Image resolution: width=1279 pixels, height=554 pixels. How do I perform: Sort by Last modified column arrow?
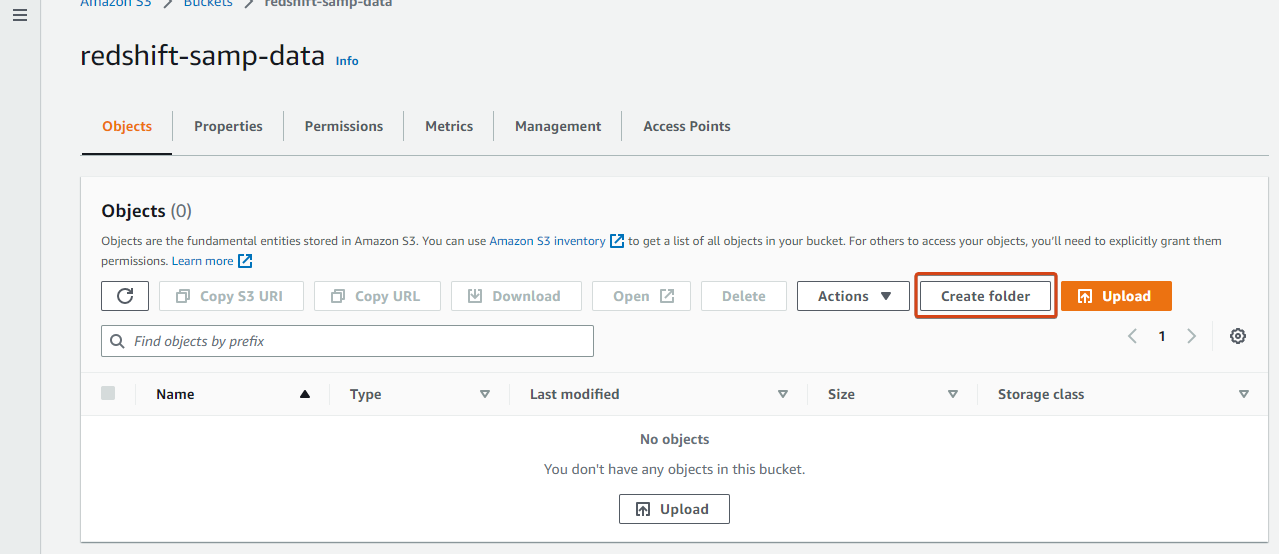tap(783, 394)
